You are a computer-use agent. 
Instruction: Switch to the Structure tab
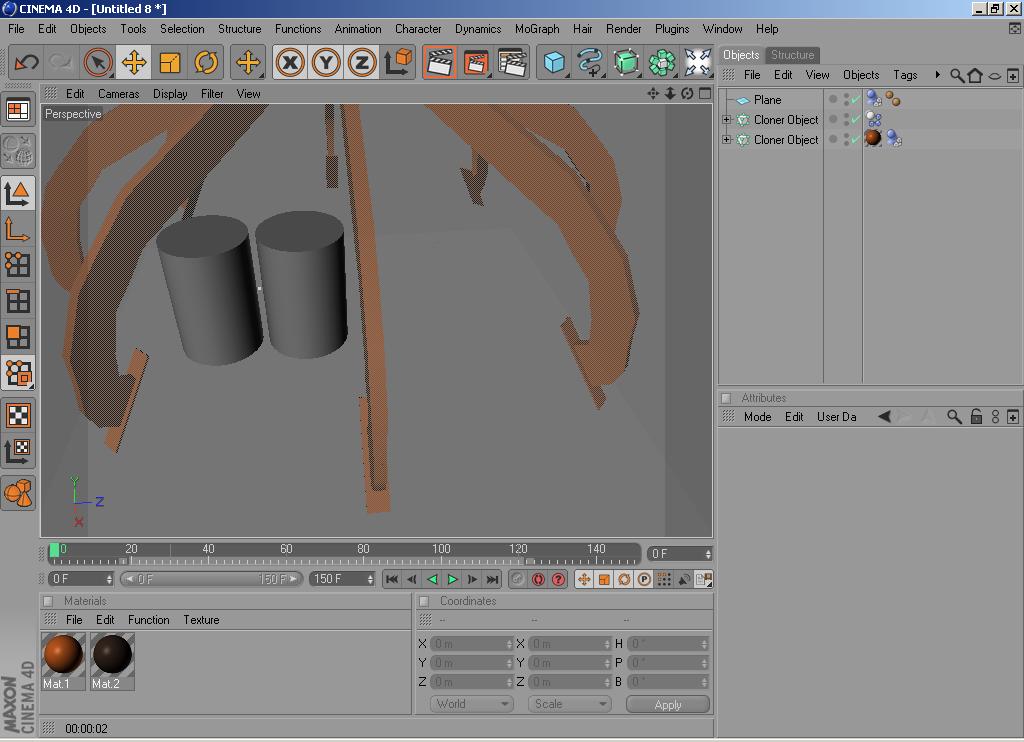(792, 55)
